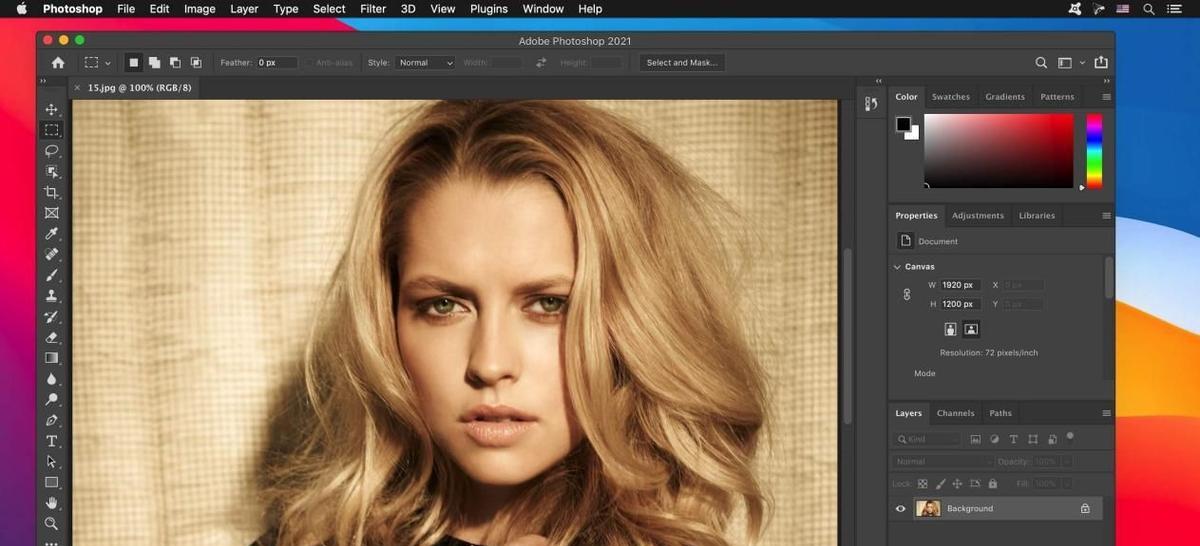This screenshot has height=546, width=1200.
Task: Open the Plugins menu
Action: pos(489,9)
